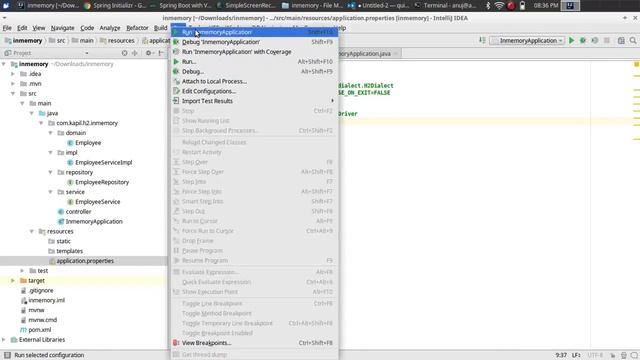640x360 pixels.
Task: Select Run 'InmemoryApplication' with Coverage
Action: [x=254, y=52]
